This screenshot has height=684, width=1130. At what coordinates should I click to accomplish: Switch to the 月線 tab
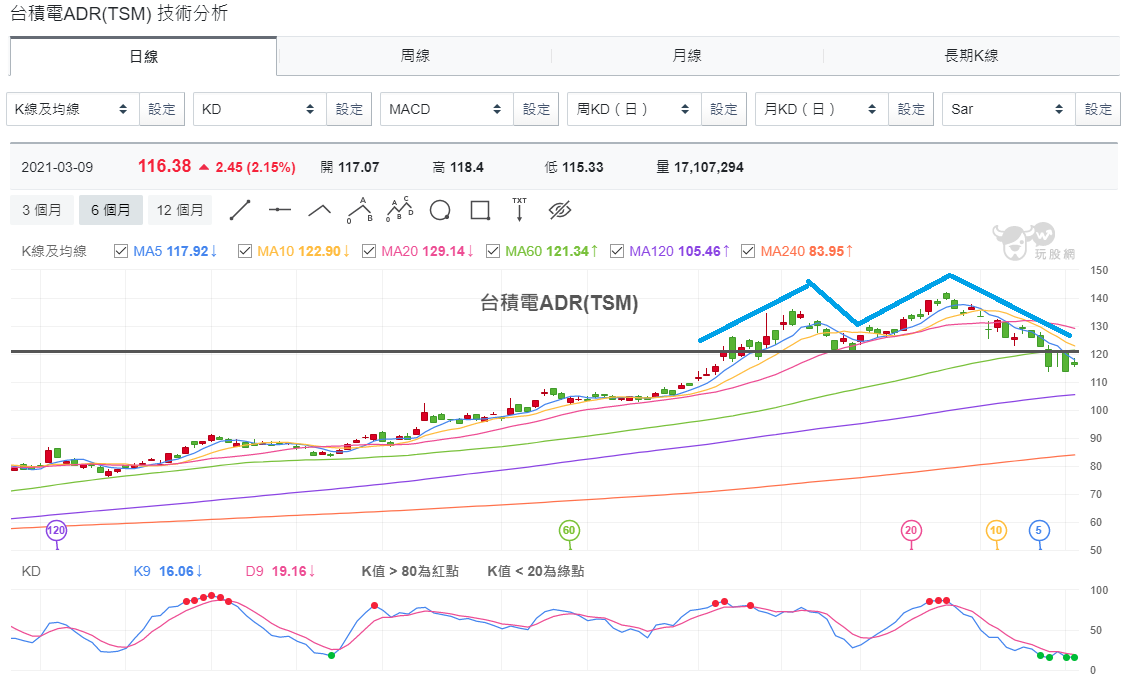point(687,55)
